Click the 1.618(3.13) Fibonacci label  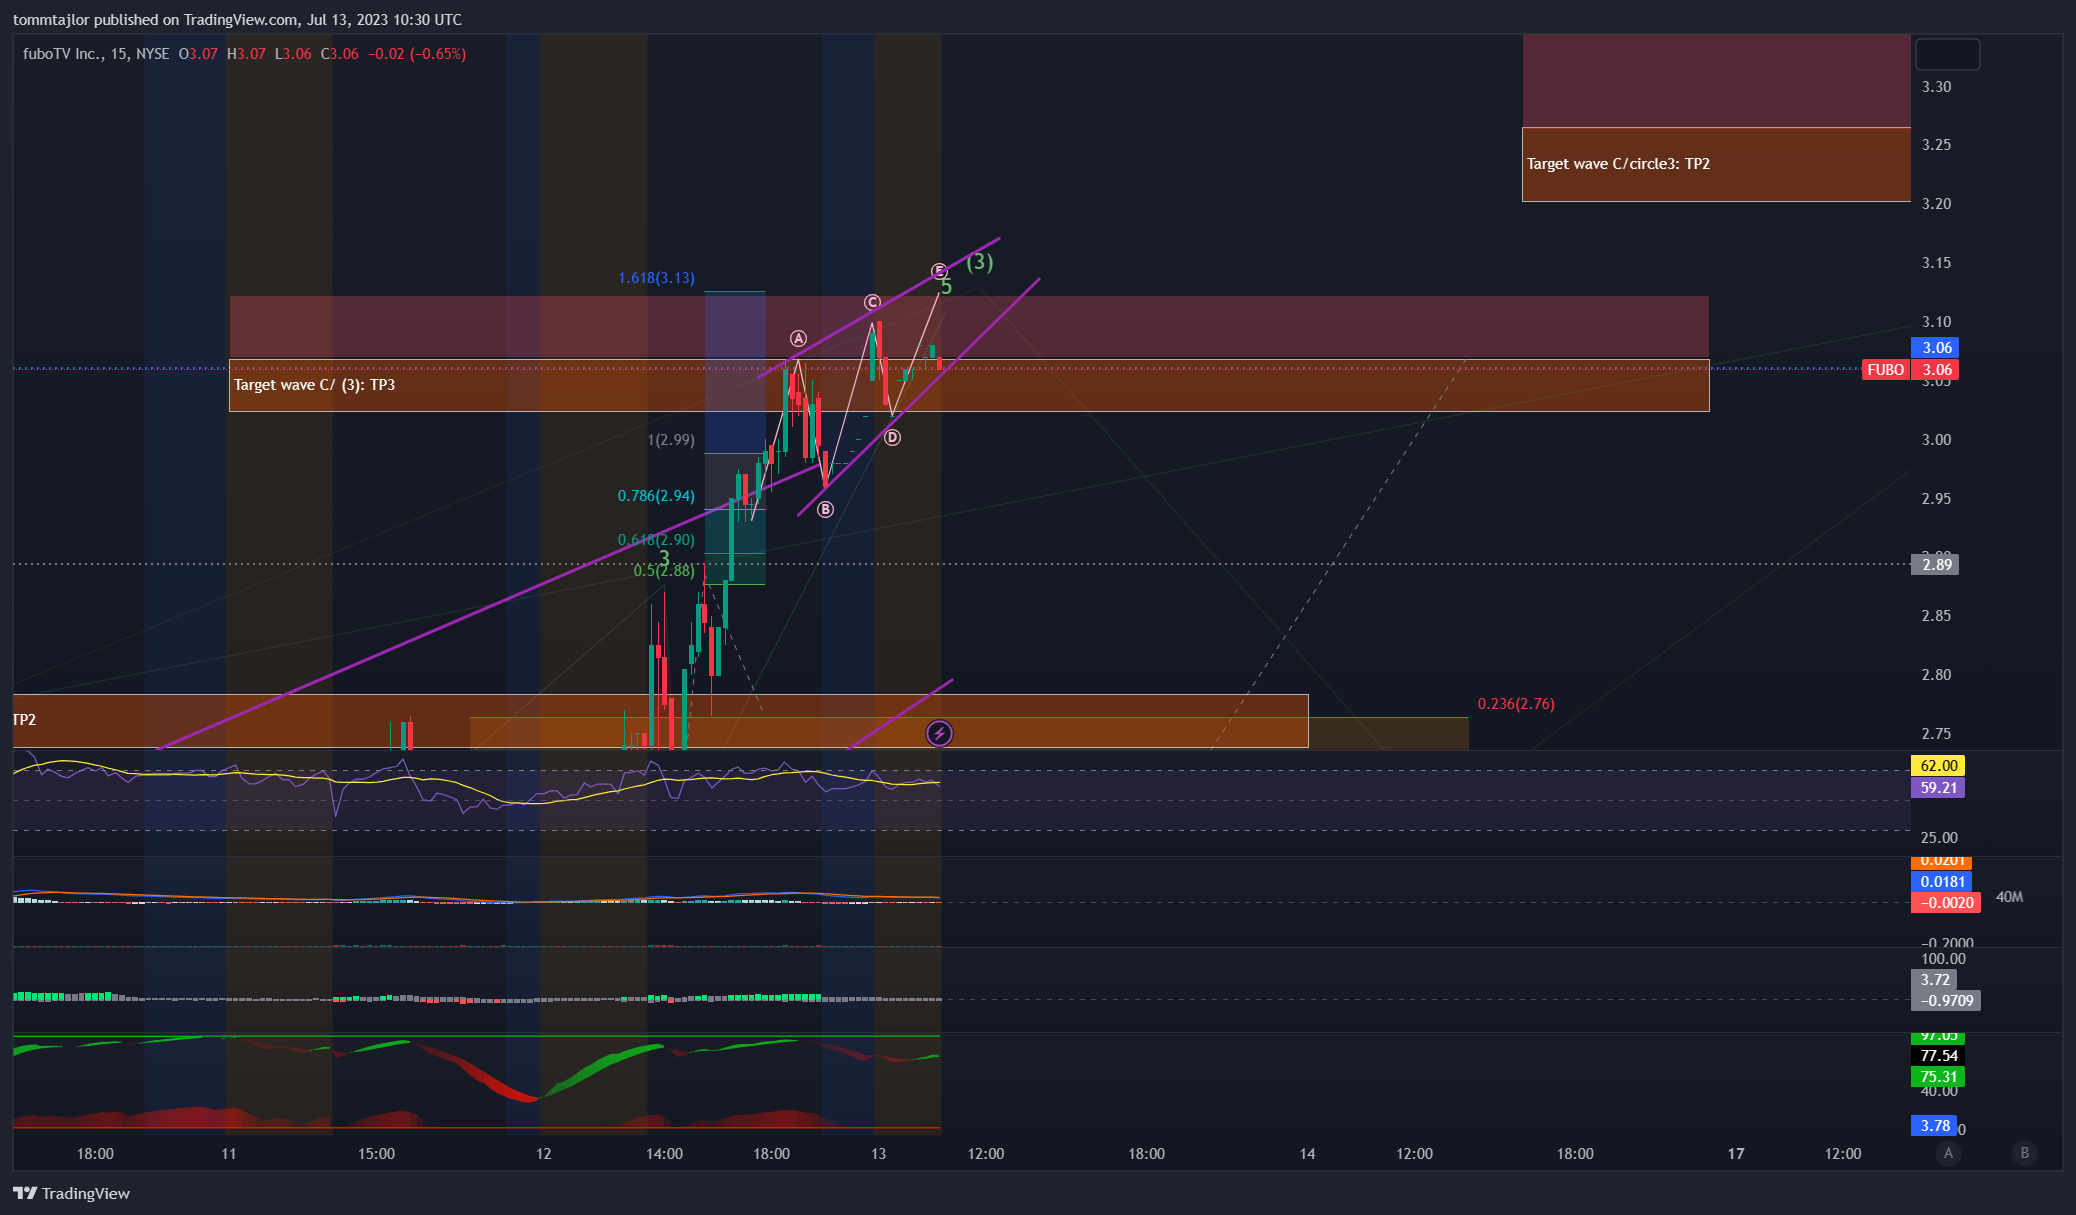[x=656, y=278]
